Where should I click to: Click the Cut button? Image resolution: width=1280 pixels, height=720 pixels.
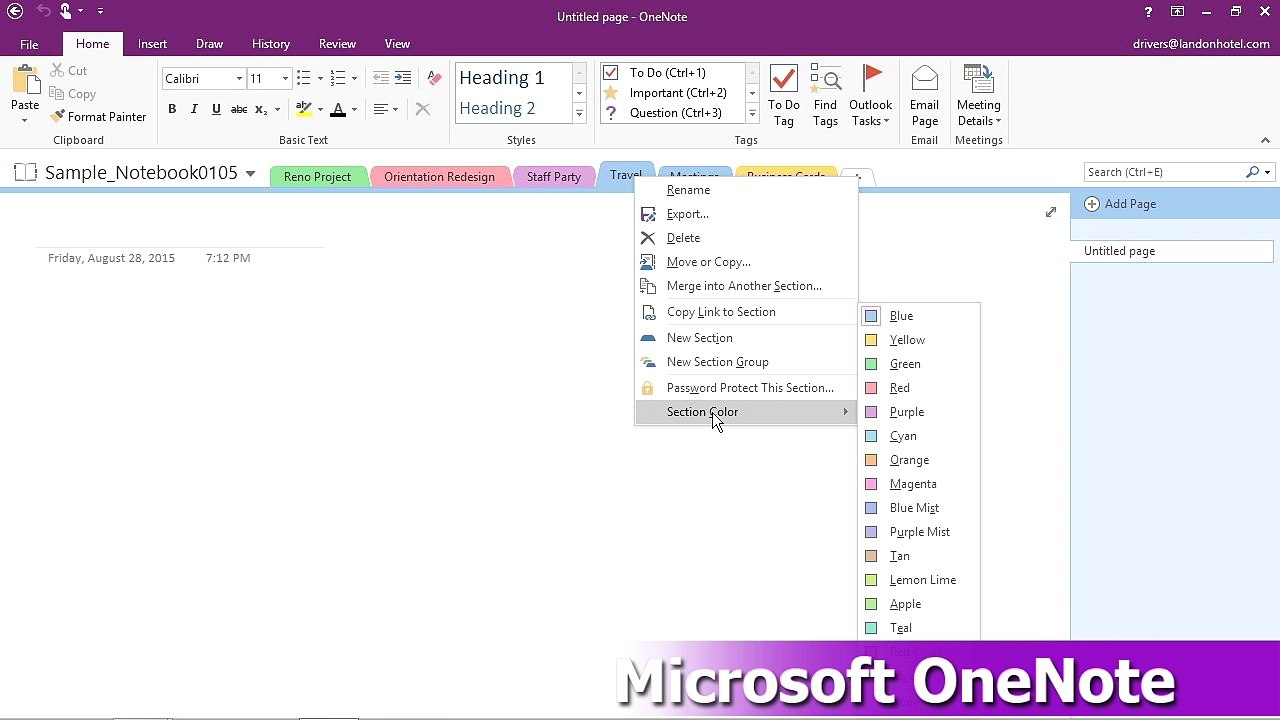click(x=68, y=71)
